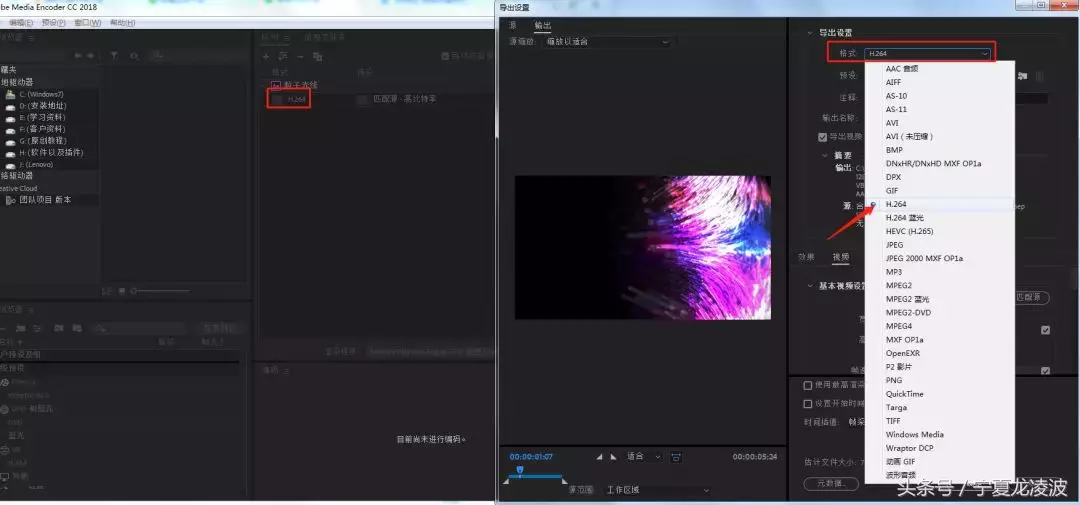Viewport: 1080px width, 505px height.
Task: Click the add source plus icon in queue panel
Action: click(266, 56)
